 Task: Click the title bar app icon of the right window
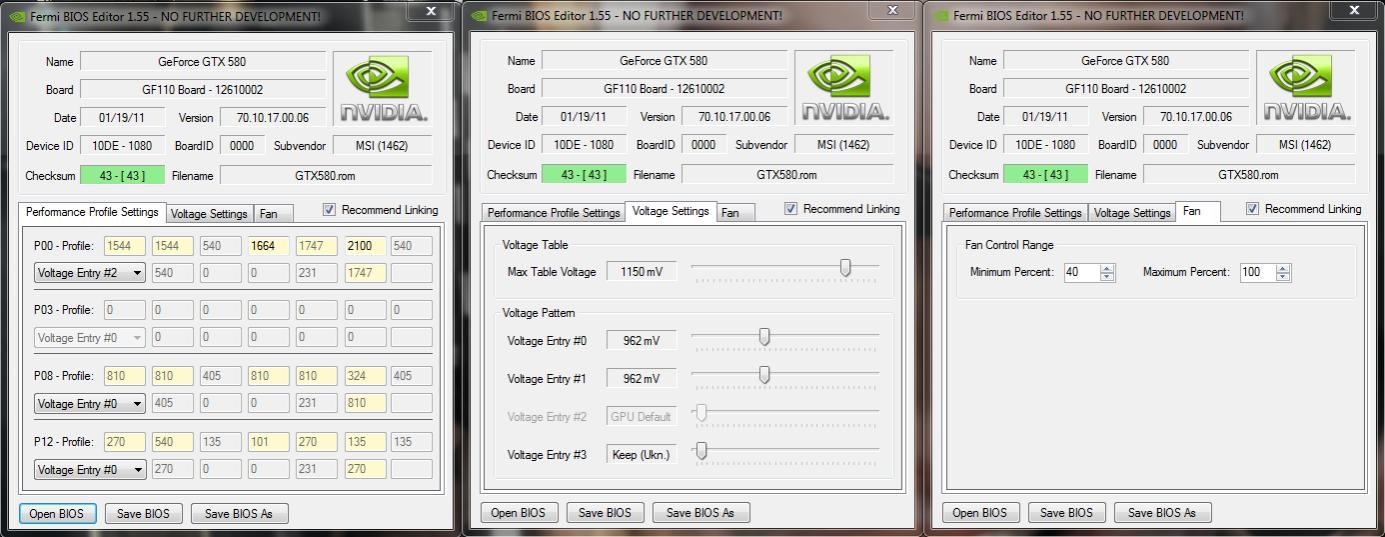pos(939,15)
